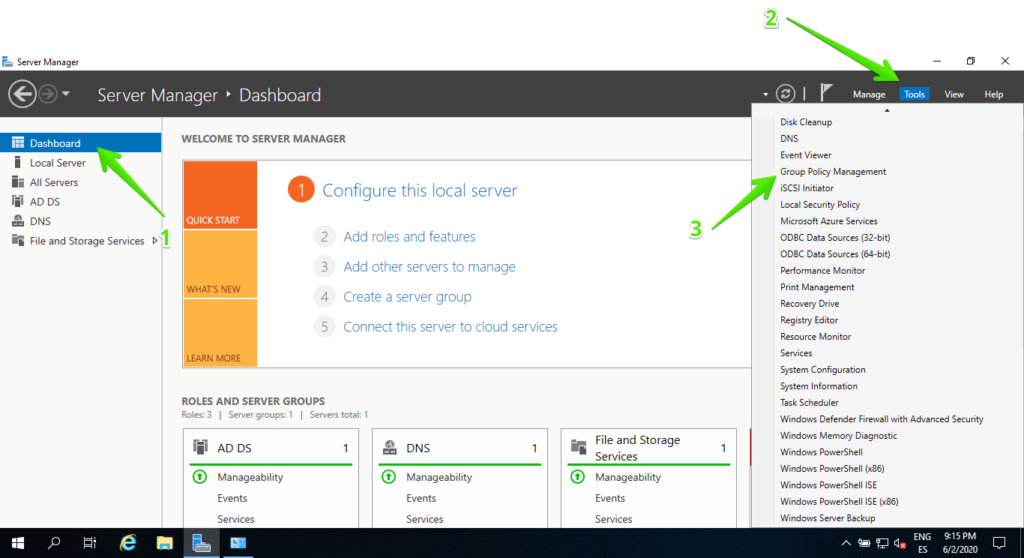The width and height of the screenshot is (1024, 558).
Task: Click File and Storage Manageability status icon
Action: pos(577,477)
